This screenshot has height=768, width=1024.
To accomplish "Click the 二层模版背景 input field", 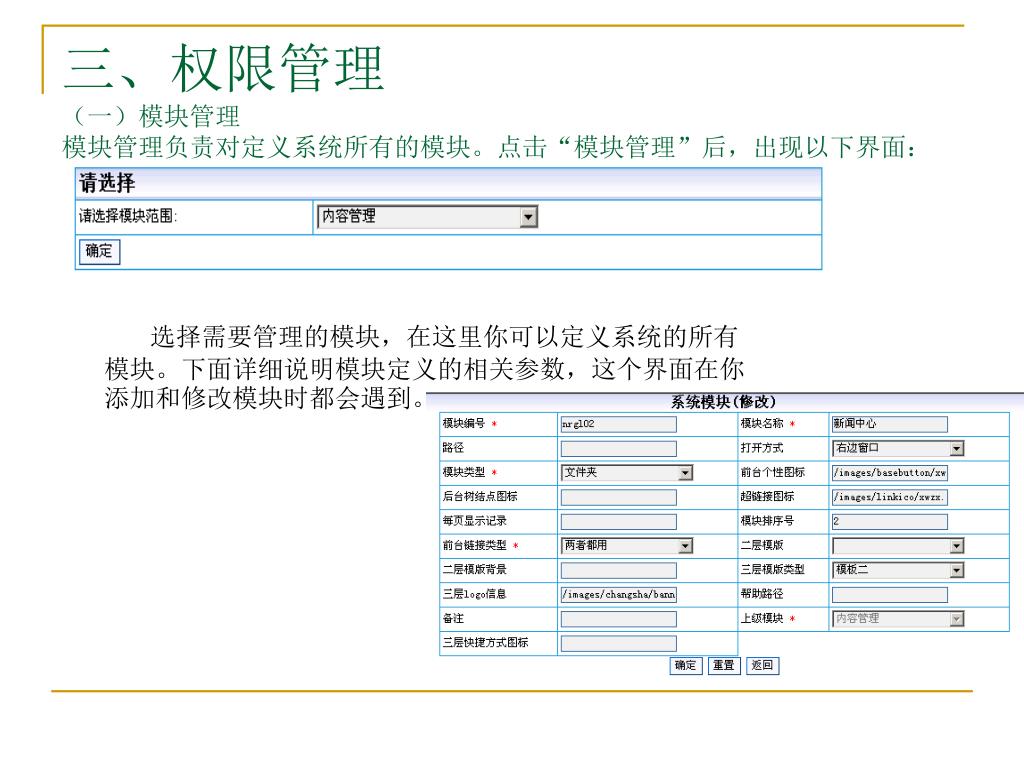I will pyautogui.click(x=618, y=570).
